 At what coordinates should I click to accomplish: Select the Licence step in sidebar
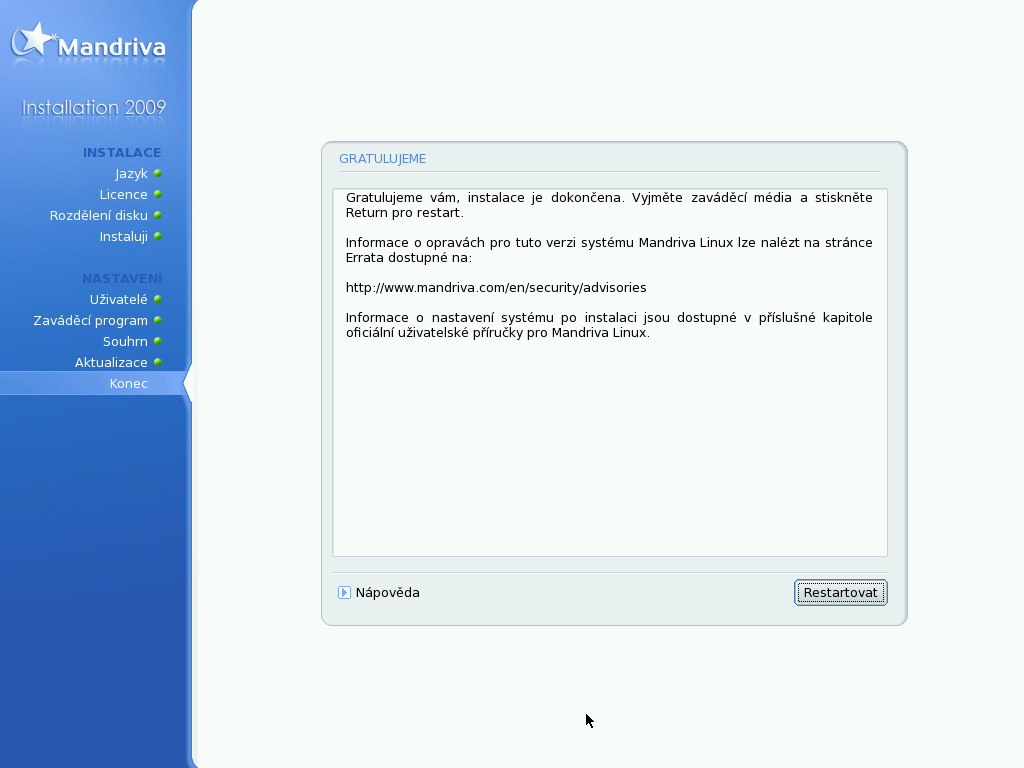(123, 195)
